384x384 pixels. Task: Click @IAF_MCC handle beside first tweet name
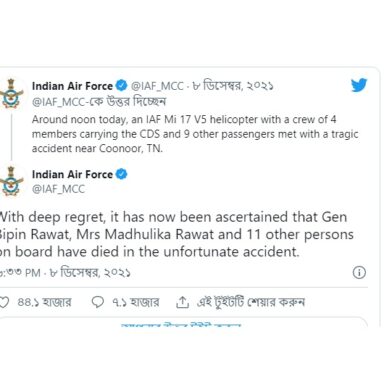(157, 86)
